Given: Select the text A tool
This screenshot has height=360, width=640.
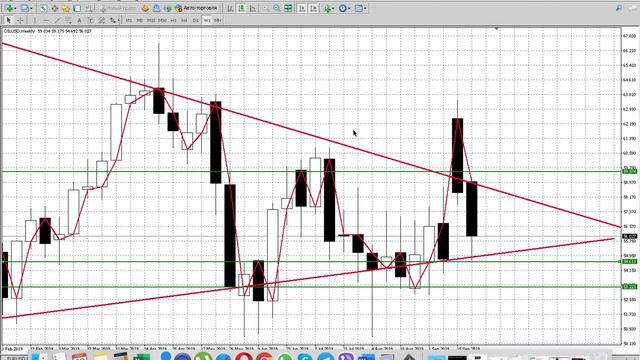Looking at the screenshot, I should [79, 20].
